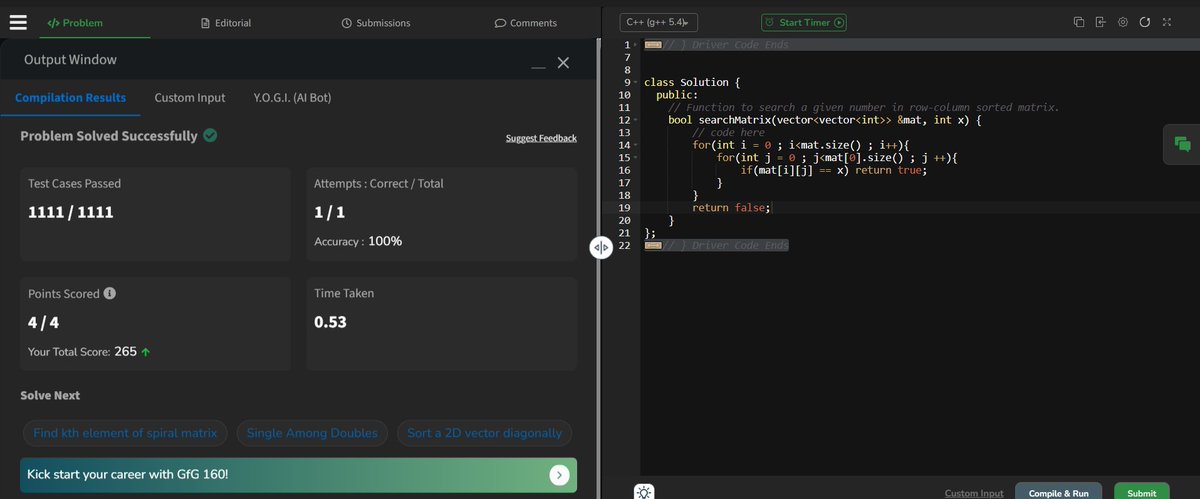
Task: Click the panel splitter handle icon
Action: [600, 247]
